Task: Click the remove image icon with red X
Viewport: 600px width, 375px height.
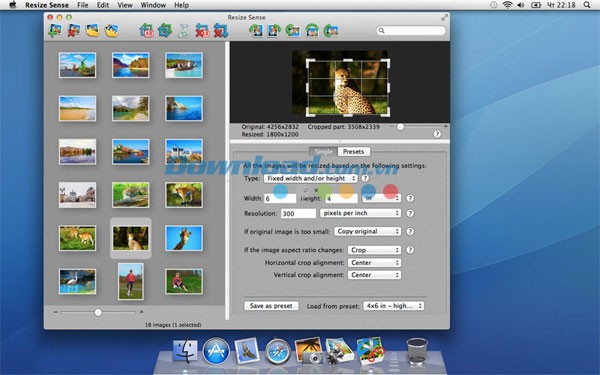Action: point(73,30)
